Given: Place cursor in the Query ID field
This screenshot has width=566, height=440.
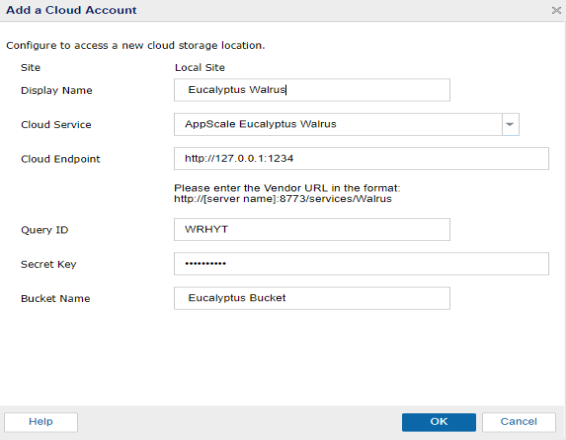Looking at the screenshot, I should coord(312,230).
